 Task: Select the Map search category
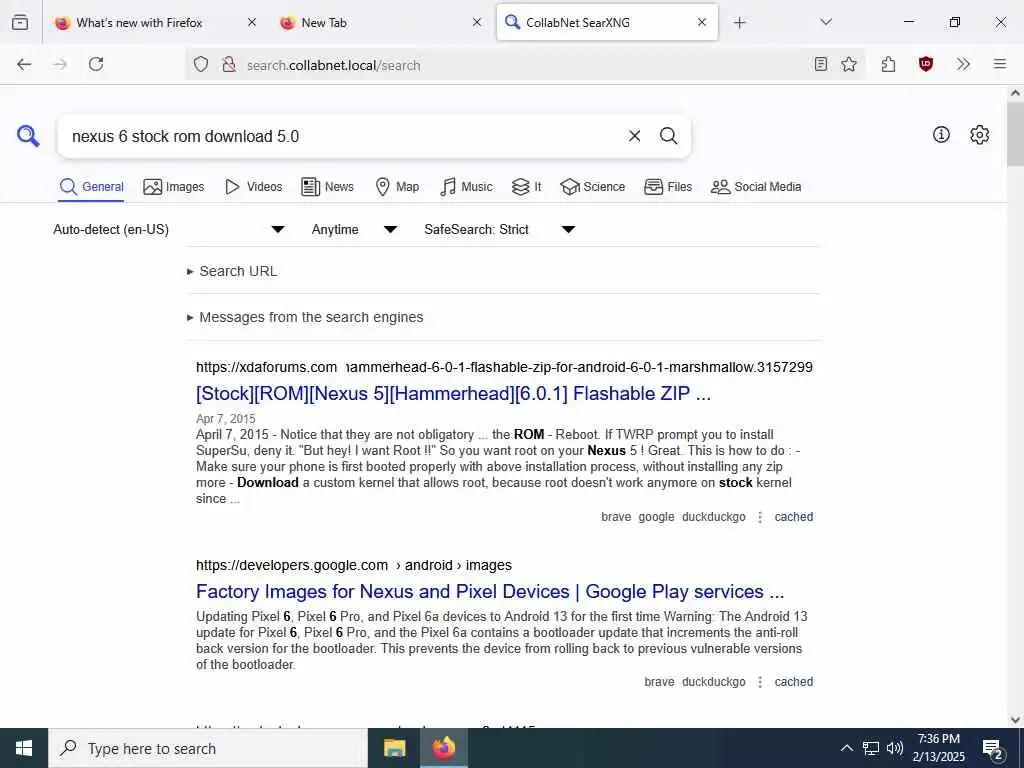pyautogui.click(x=397, y=187)
